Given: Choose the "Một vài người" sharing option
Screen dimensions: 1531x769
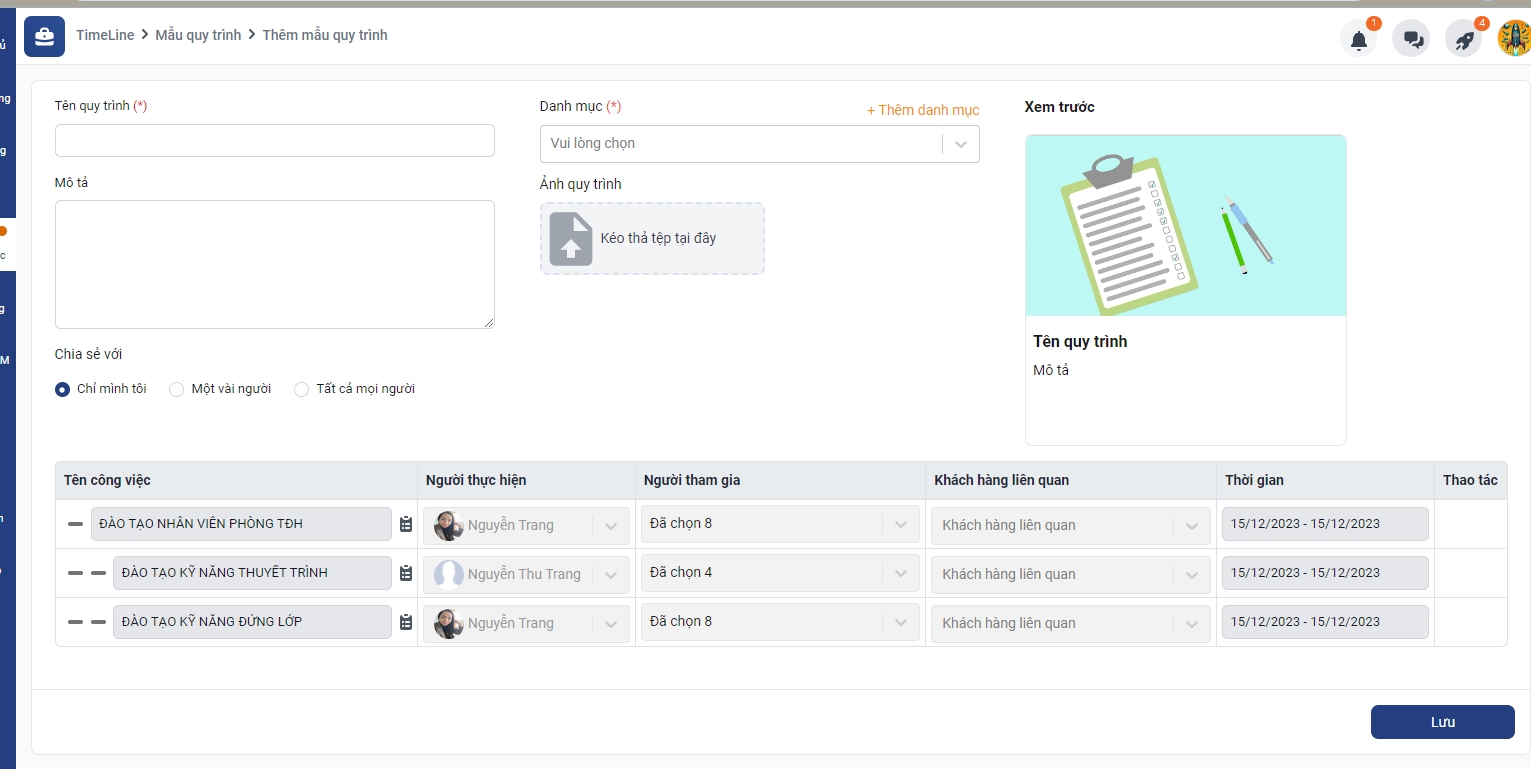Looking at the screenshot, I should pos(177,389).
